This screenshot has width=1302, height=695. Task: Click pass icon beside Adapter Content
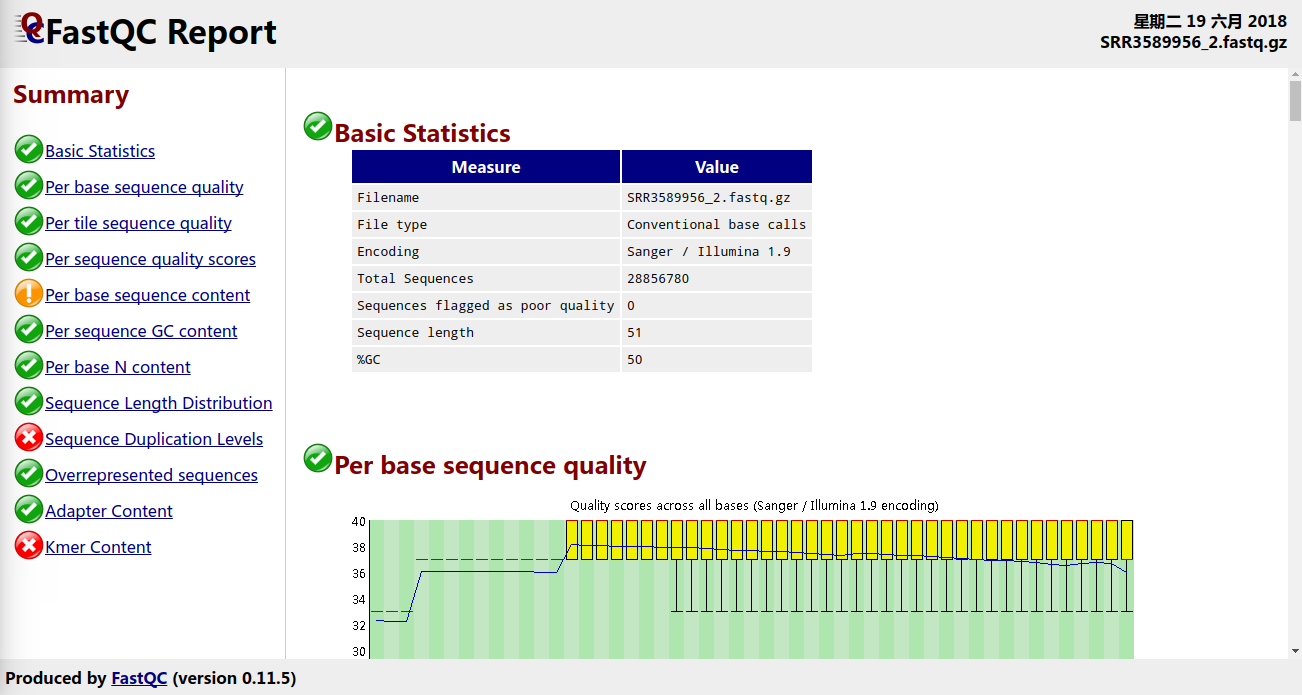(29, 510)
